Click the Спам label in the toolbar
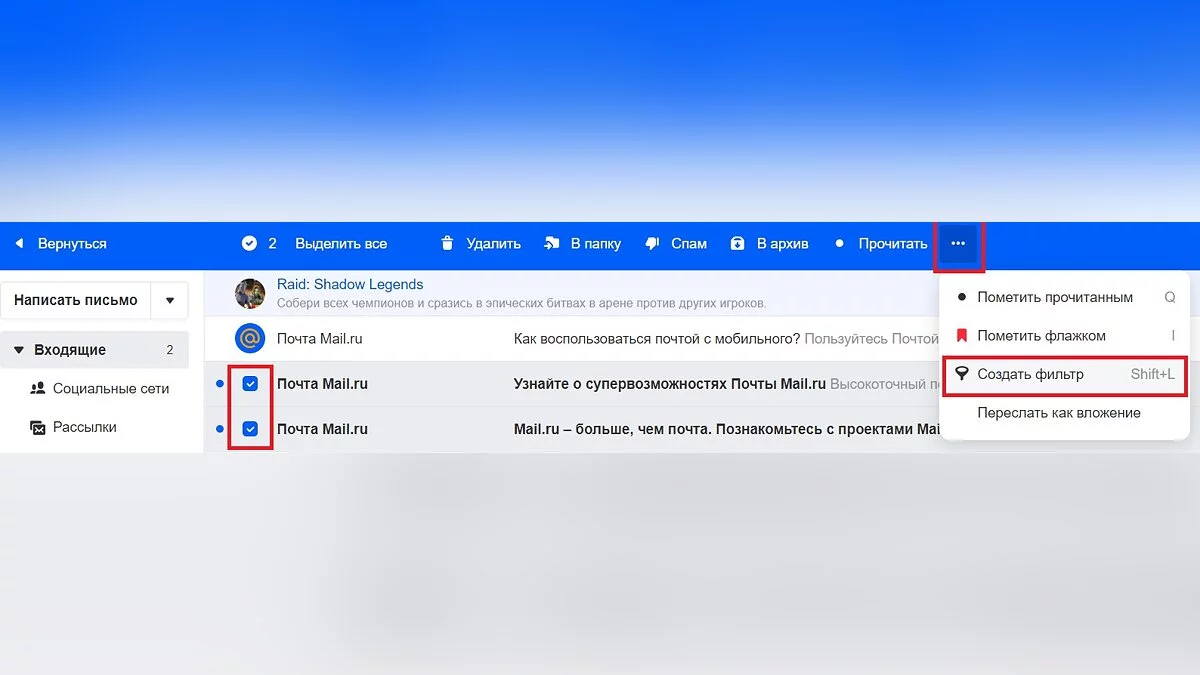This screenshot has width=1200, height=675. pyautogui.click(x=689, y=244)
